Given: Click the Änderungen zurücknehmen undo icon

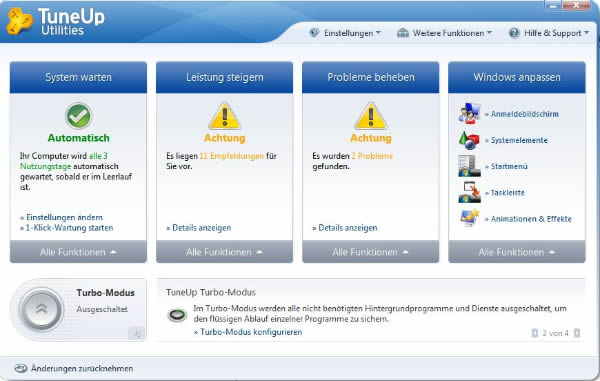Looking at the screenshot, I should tap(21, 368).
